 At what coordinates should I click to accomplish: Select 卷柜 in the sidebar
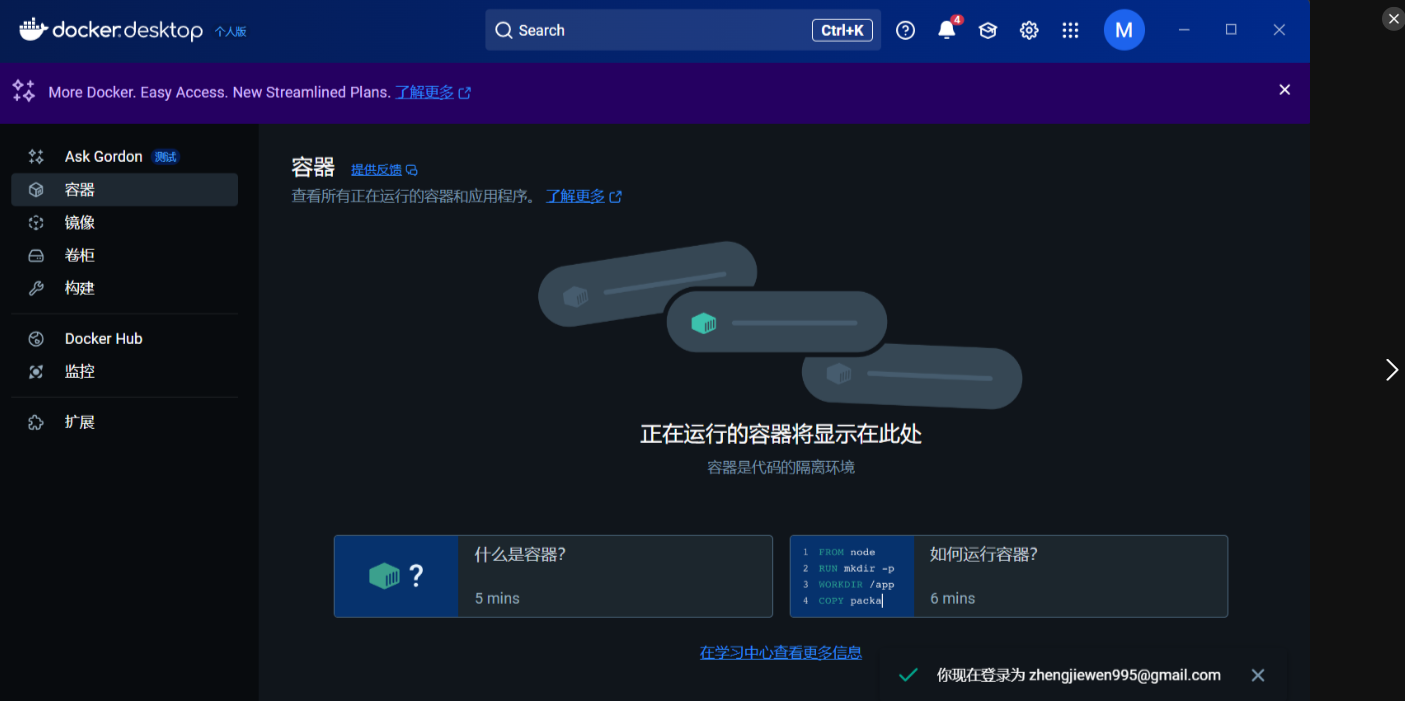(124, 255)
